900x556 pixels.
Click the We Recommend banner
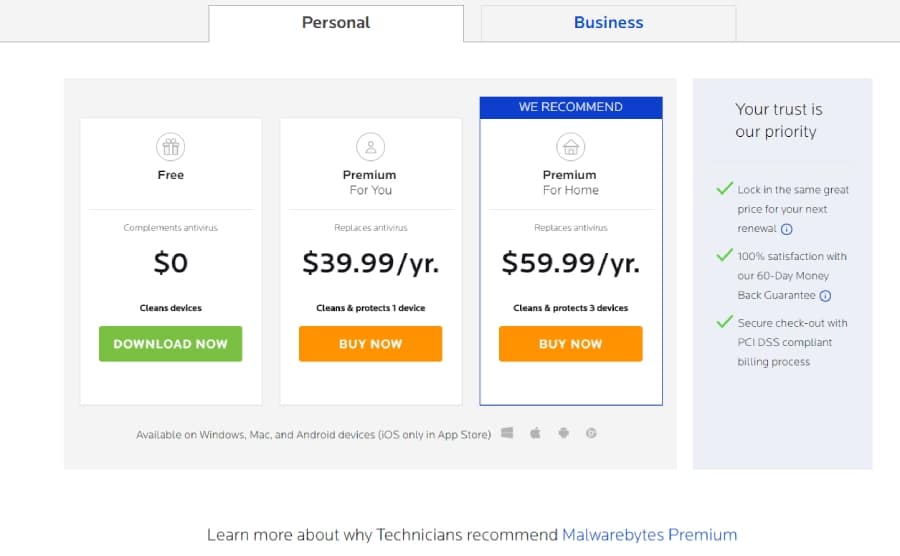[x=570, y=107]
